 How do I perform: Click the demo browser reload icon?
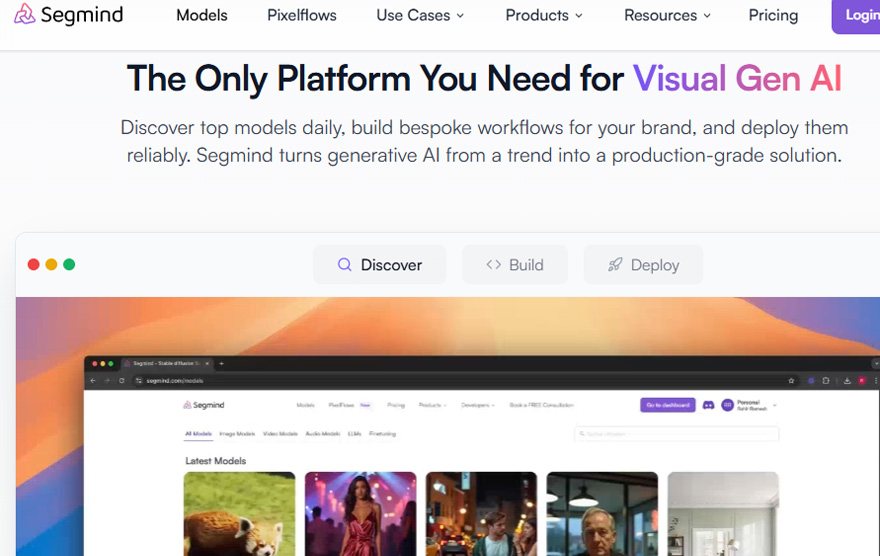(x=121, y=380)
